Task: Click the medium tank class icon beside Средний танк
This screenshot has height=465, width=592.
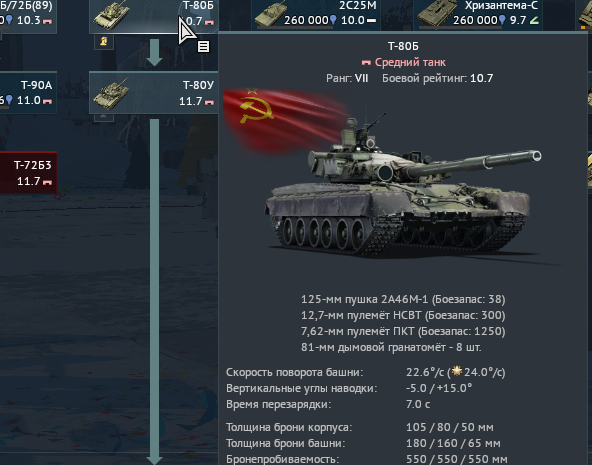Action: 366,63
